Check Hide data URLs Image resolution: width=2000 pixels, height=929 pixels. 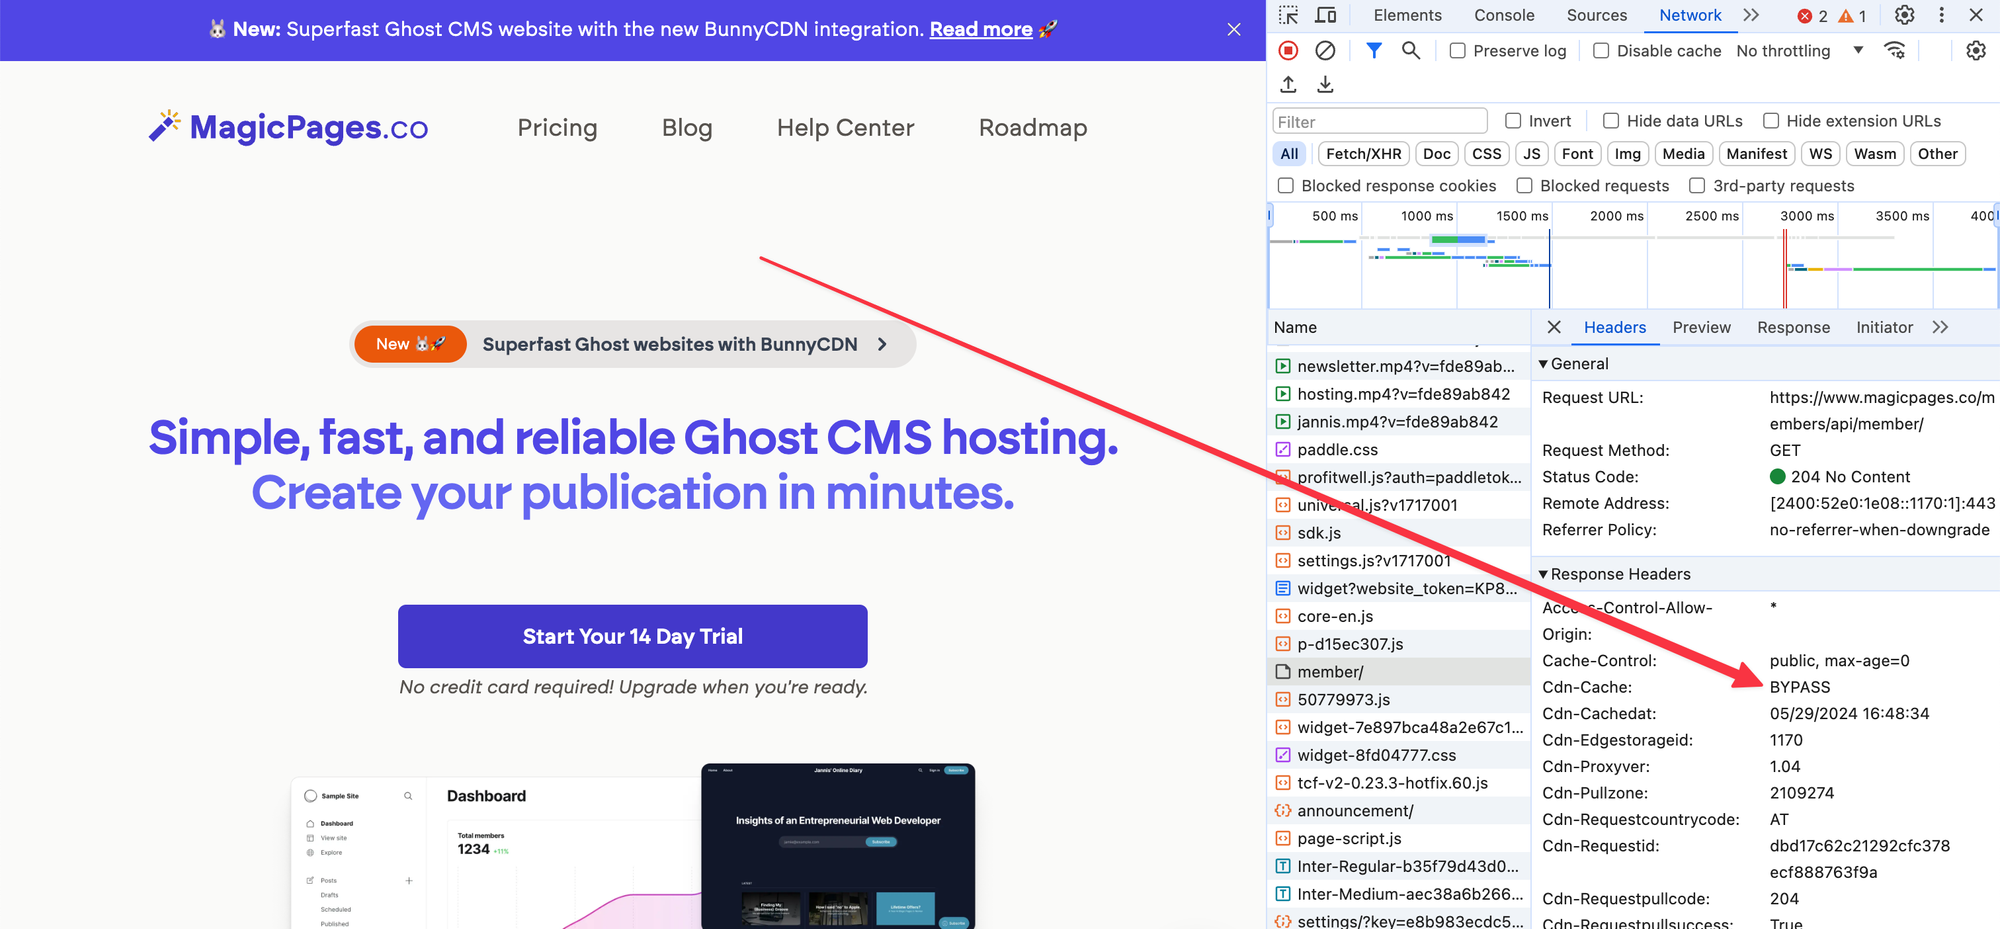click(x=1611, y=121)
